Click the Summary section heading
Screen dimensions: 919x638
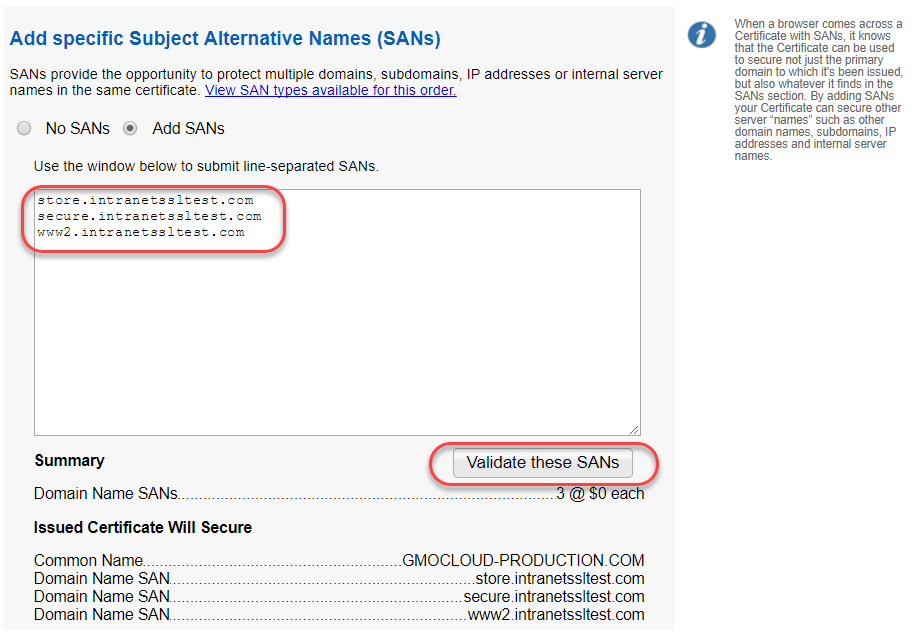coord(69,461)
